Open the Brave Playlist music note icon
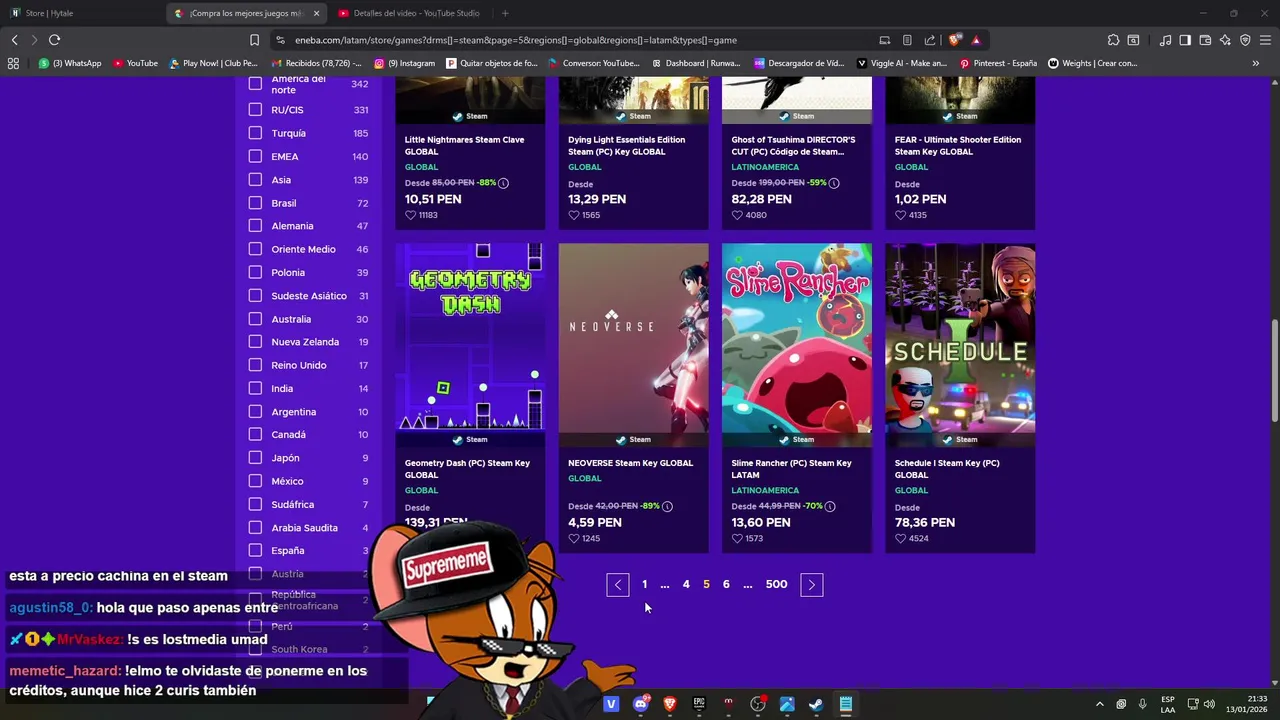1280x720 pixels. point(1165,40)
